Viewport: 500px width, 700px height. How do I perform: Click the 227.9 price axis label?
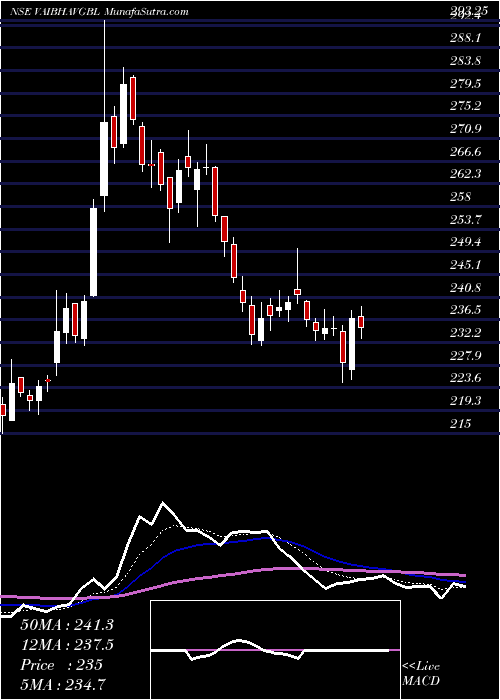[465, 356]
